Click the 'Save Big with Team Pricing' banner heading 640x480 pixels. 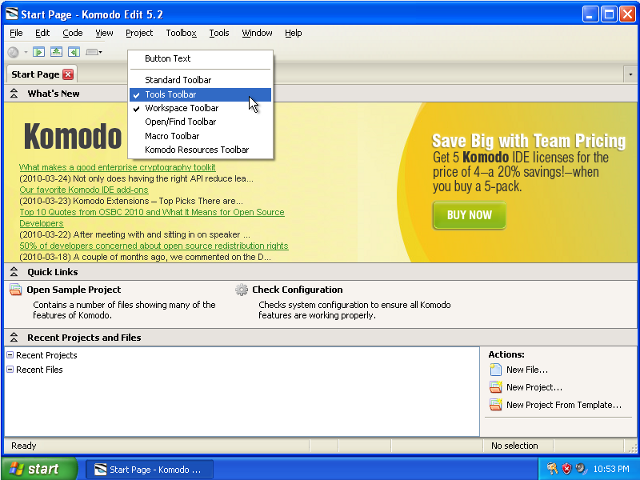pos(529,141)
